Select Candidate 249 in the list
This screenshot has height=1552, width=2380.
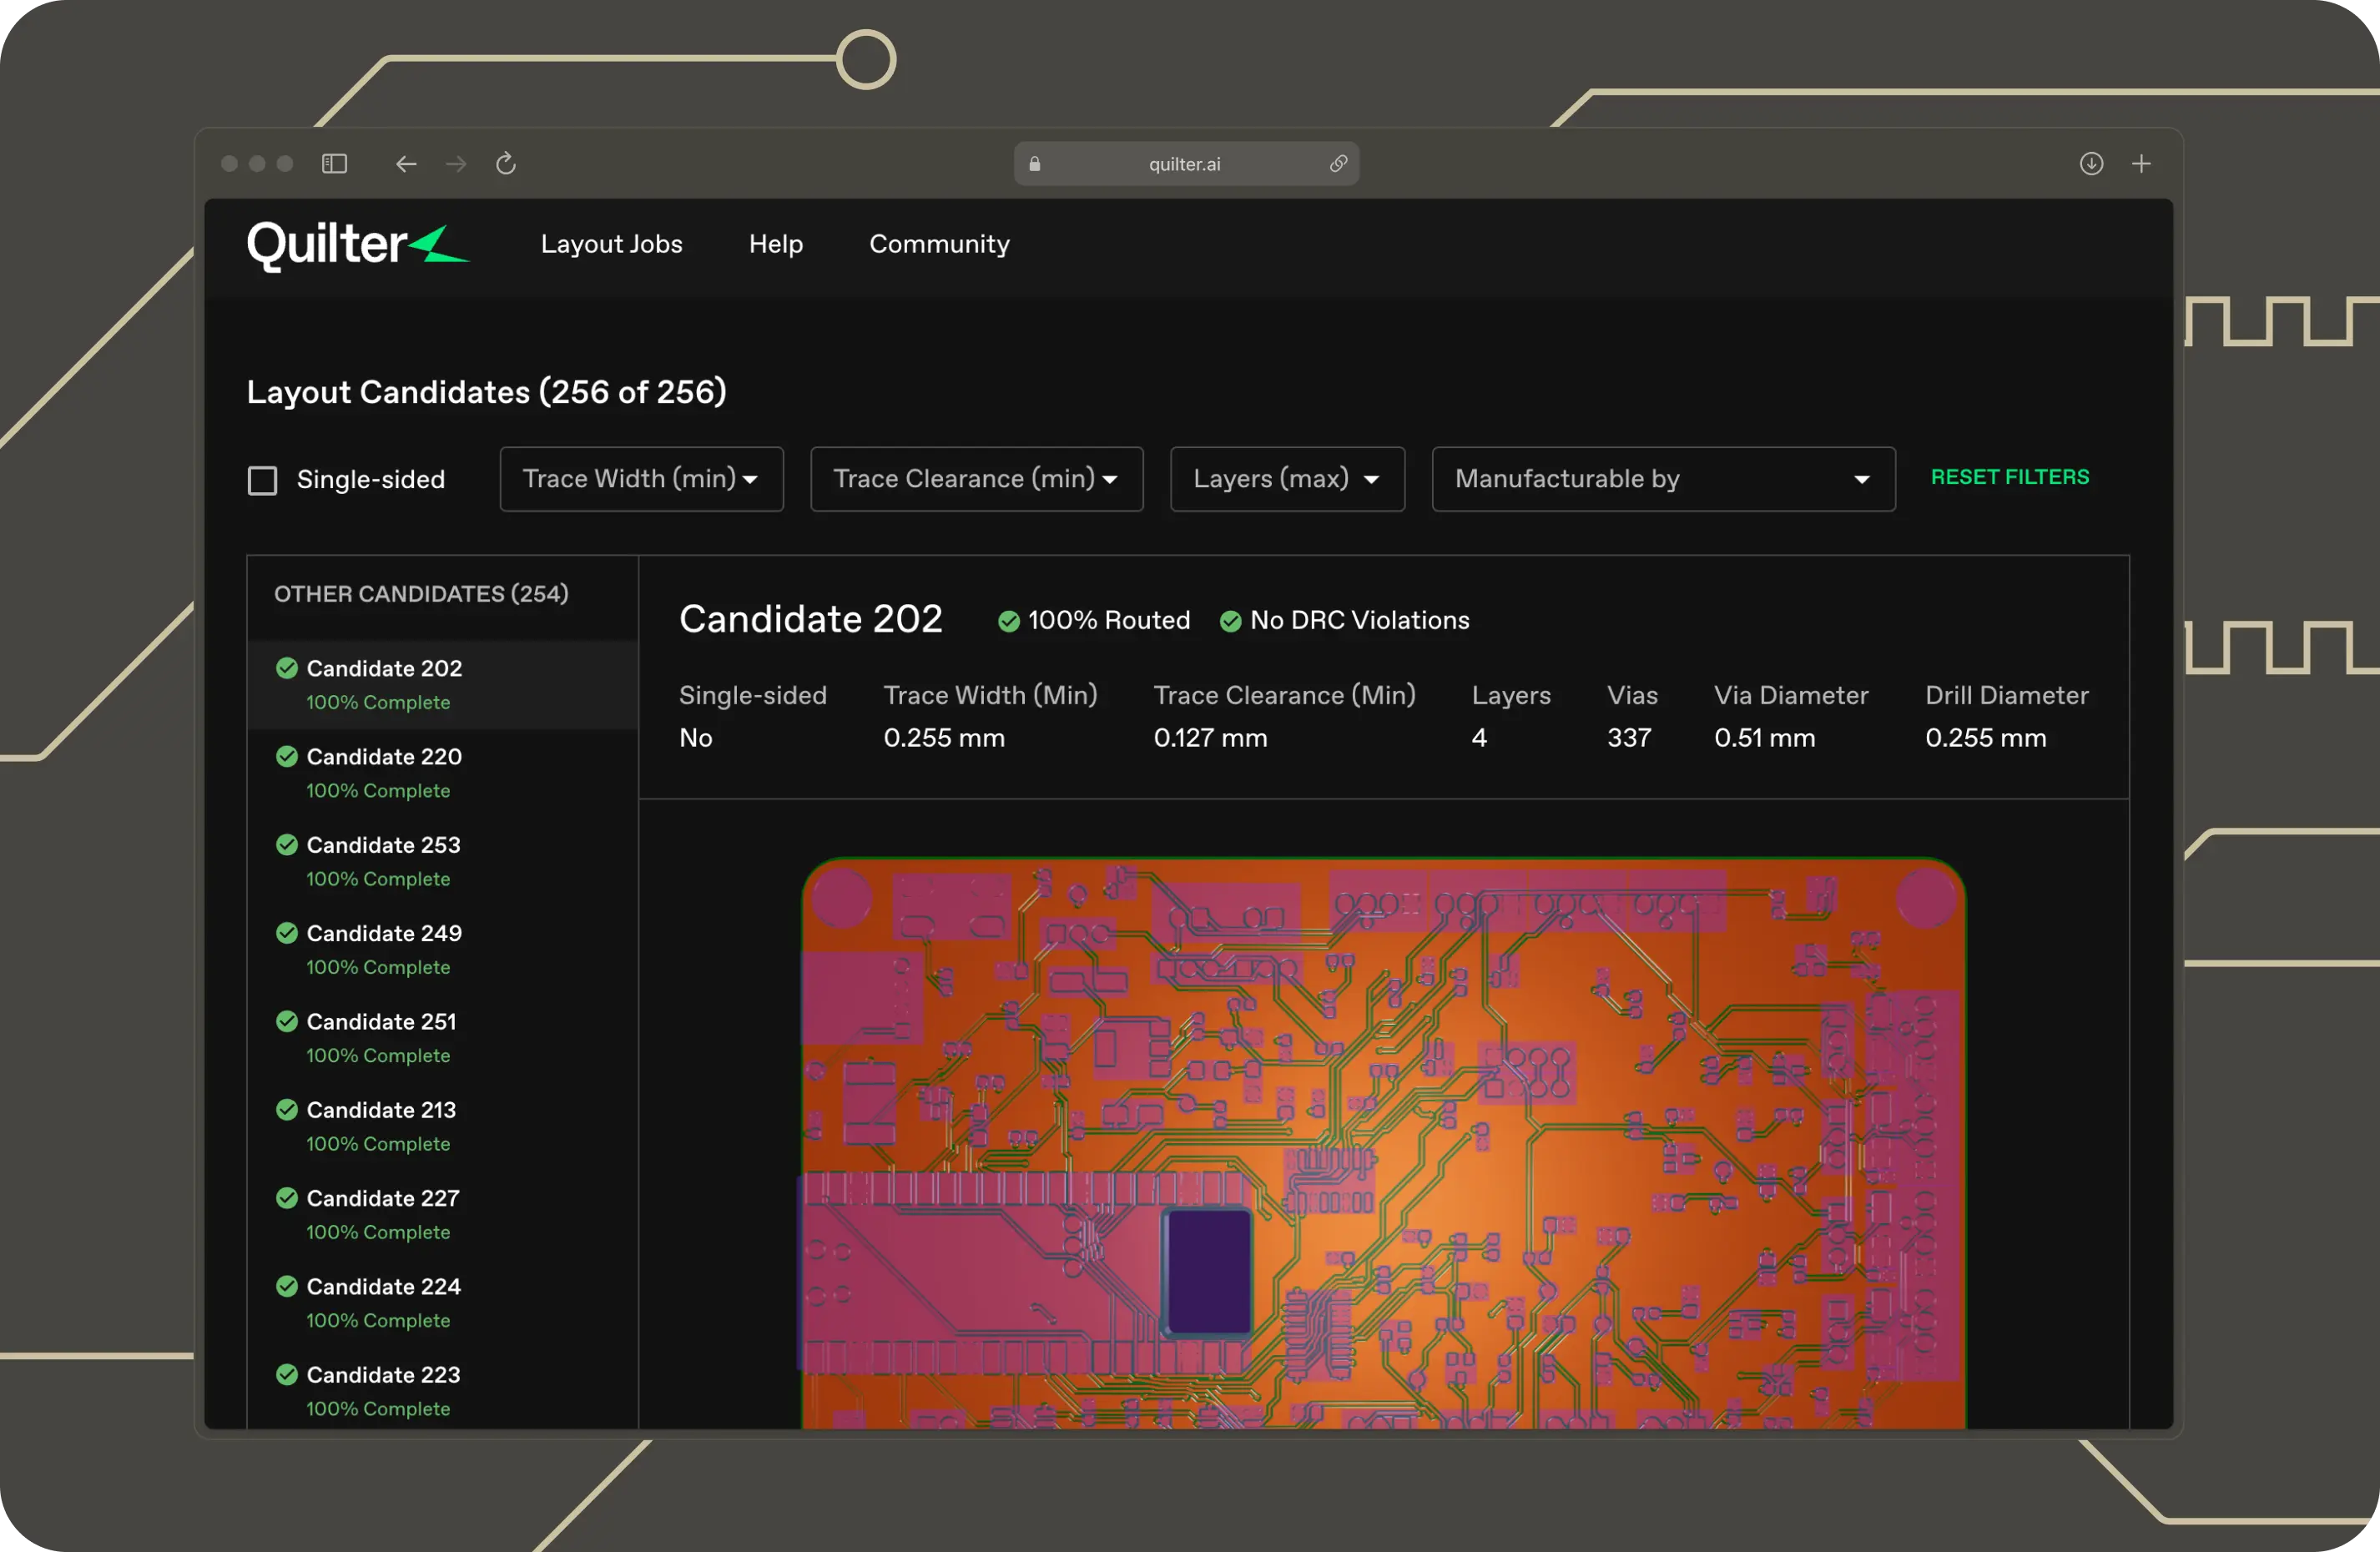click(443, 950)
